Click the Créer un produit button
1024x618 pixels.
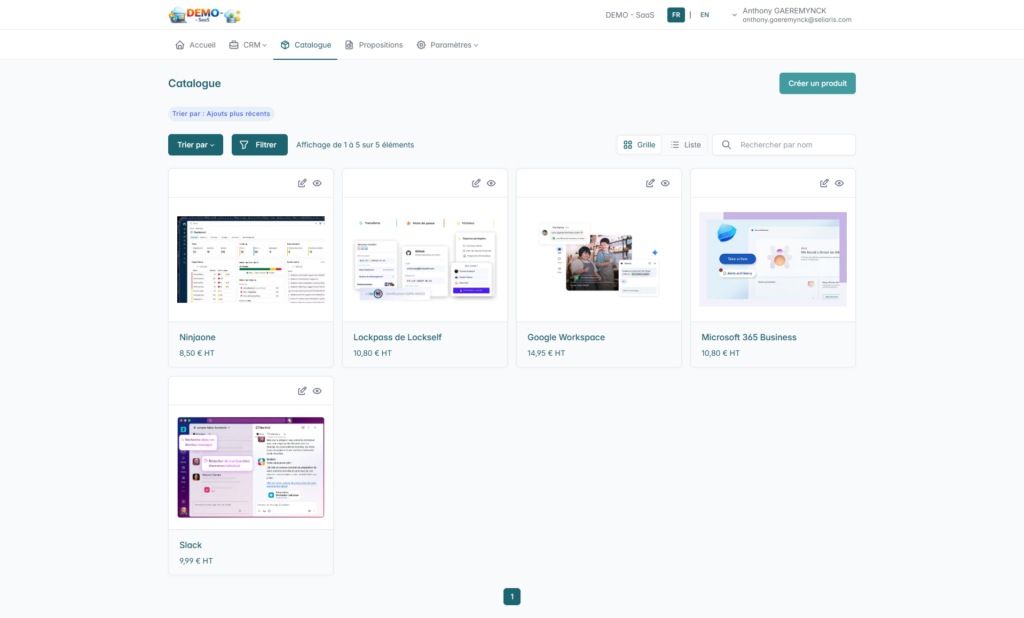pyautogui.click(x=817, y=84)
